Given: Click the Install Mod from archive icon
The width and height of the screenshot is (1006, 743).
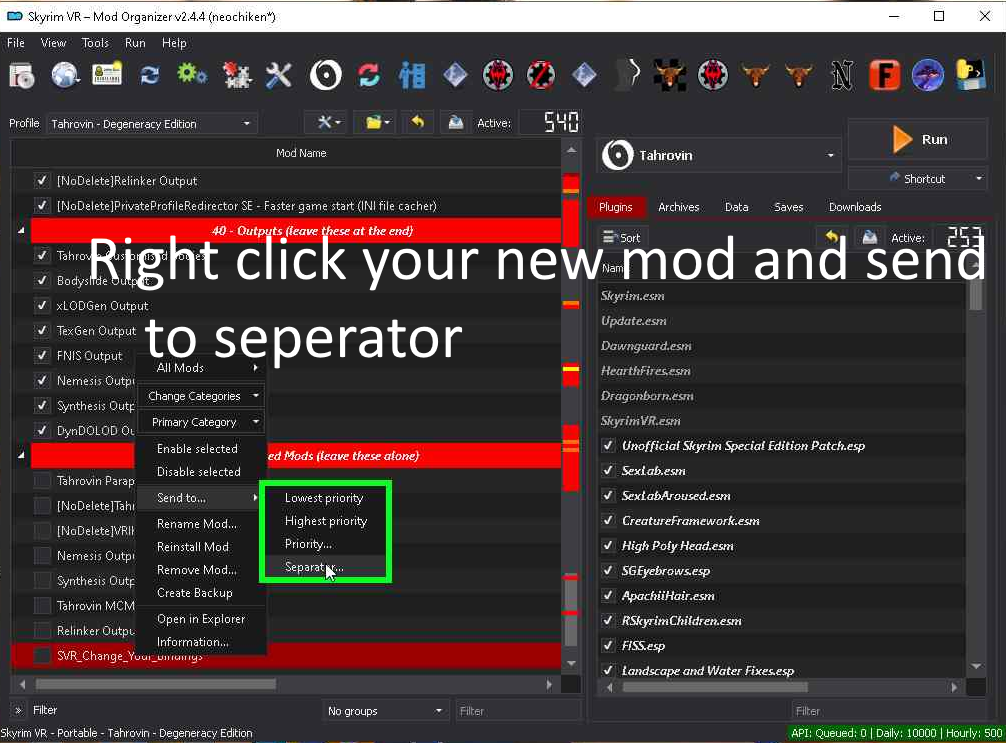Looking at the screenshot, I should 22,75.
